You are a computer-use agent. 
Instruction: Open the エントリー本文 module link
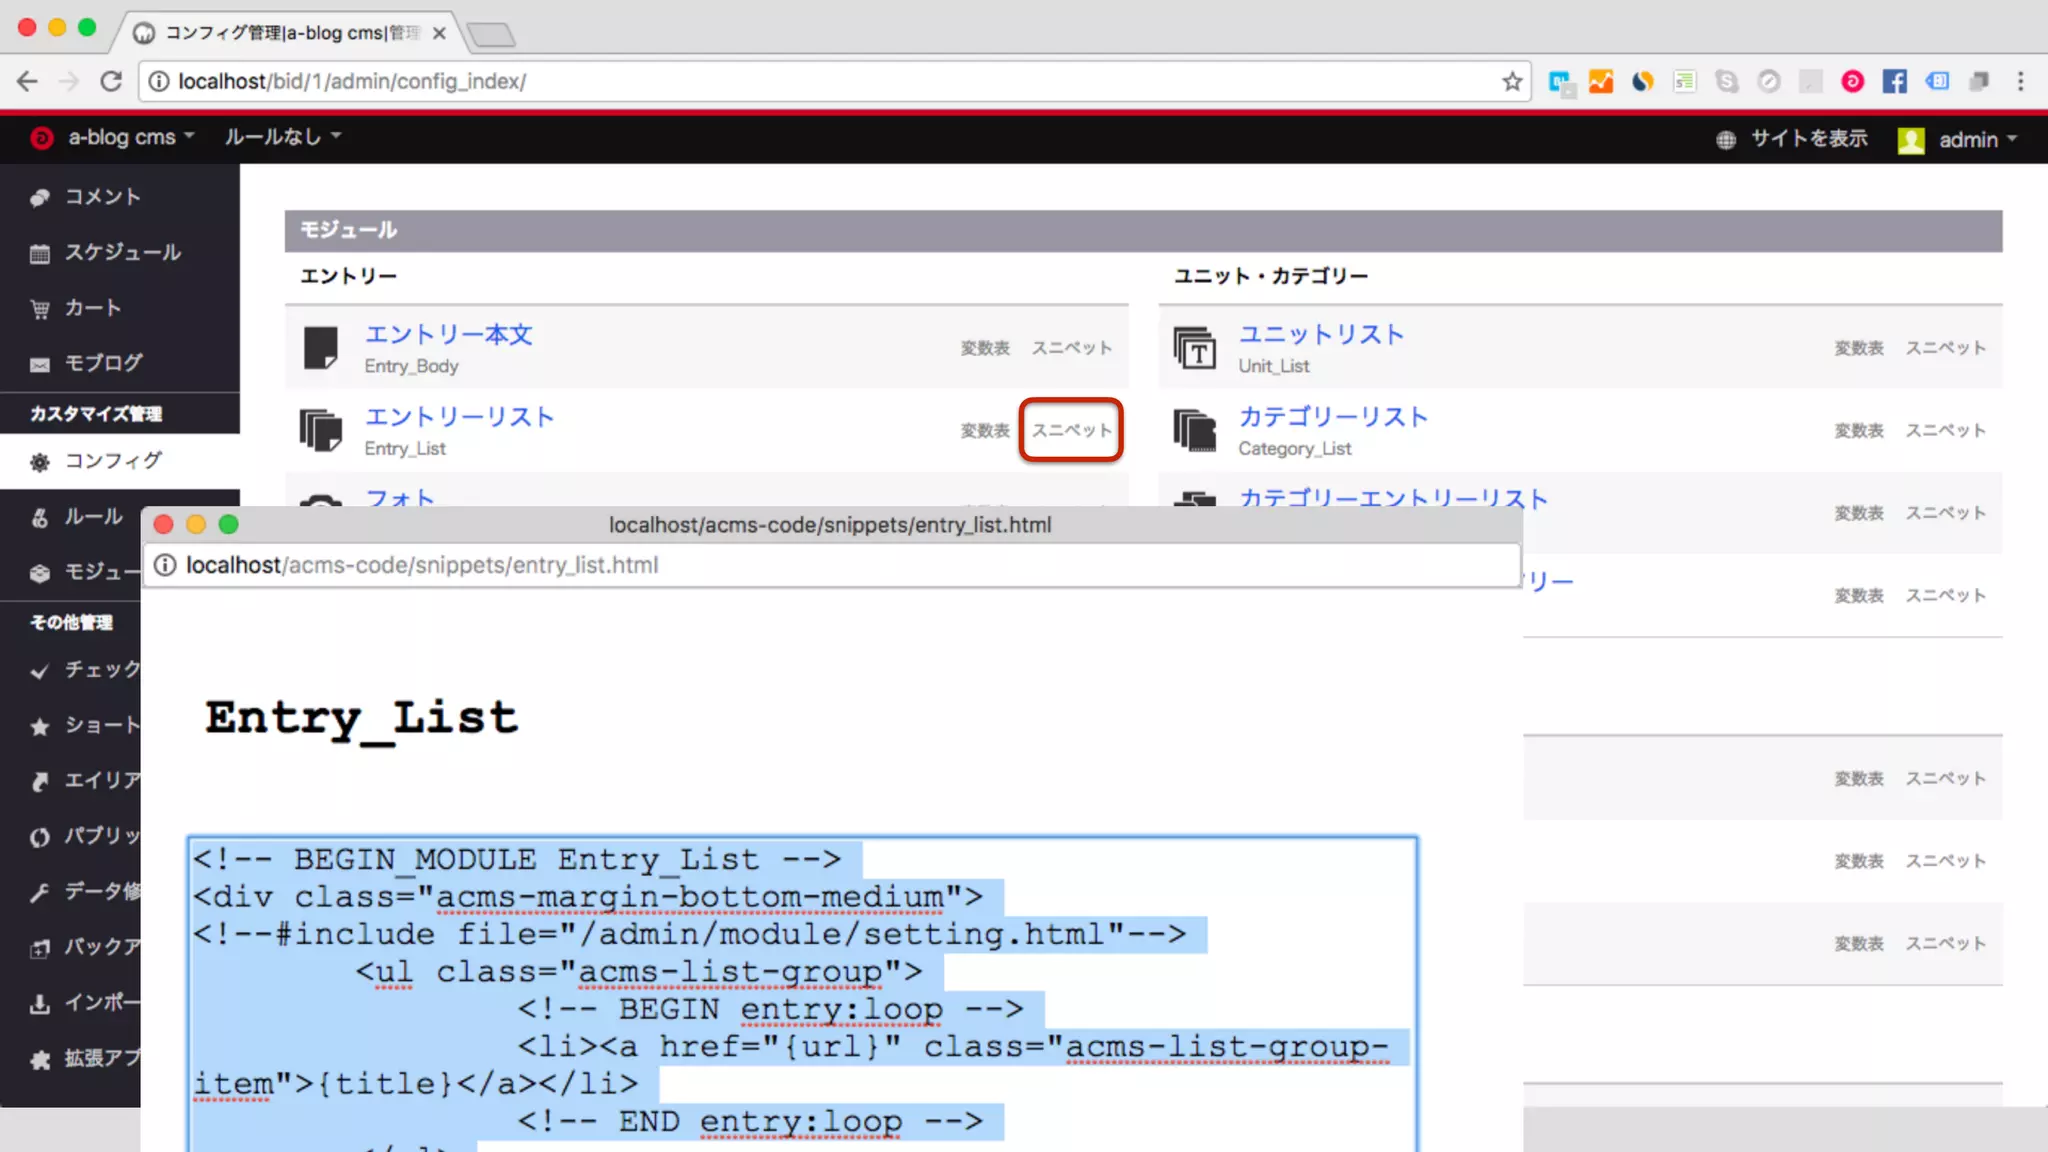tap(448, 334)
